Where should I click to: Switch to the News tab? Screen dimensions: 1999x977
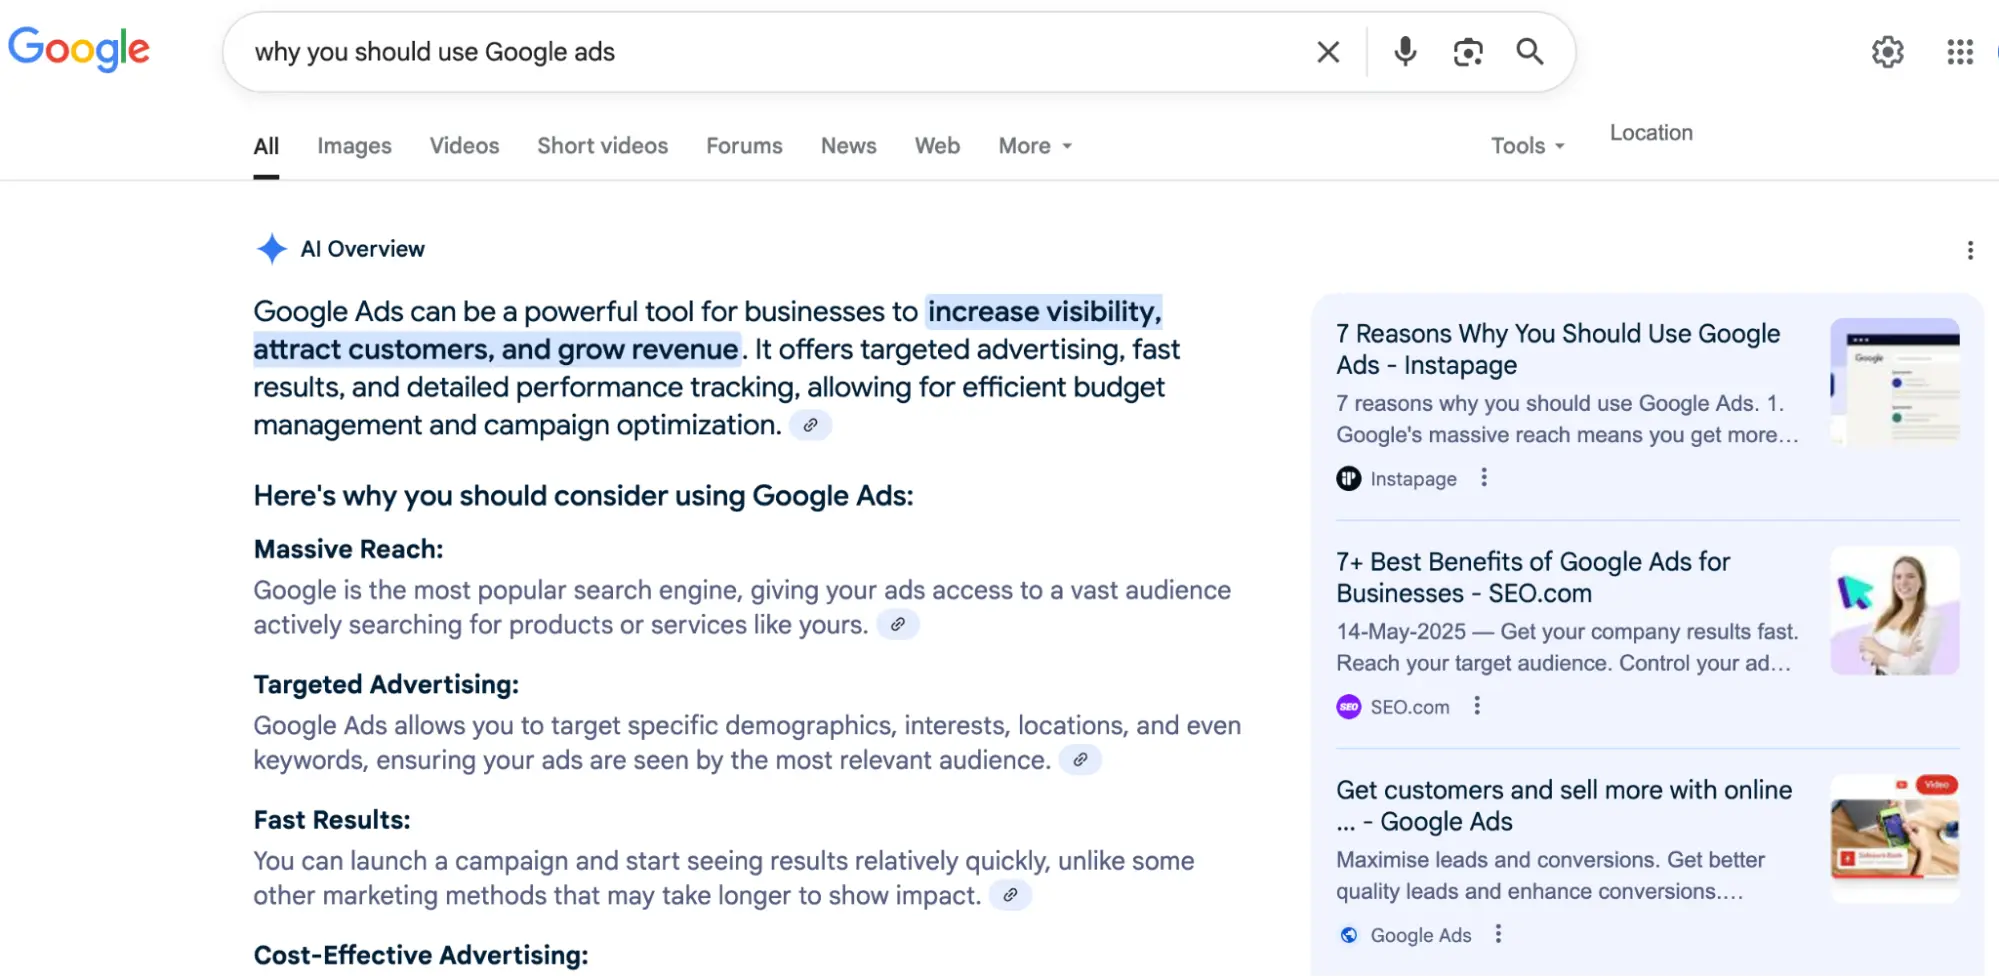tap(848, 146)
